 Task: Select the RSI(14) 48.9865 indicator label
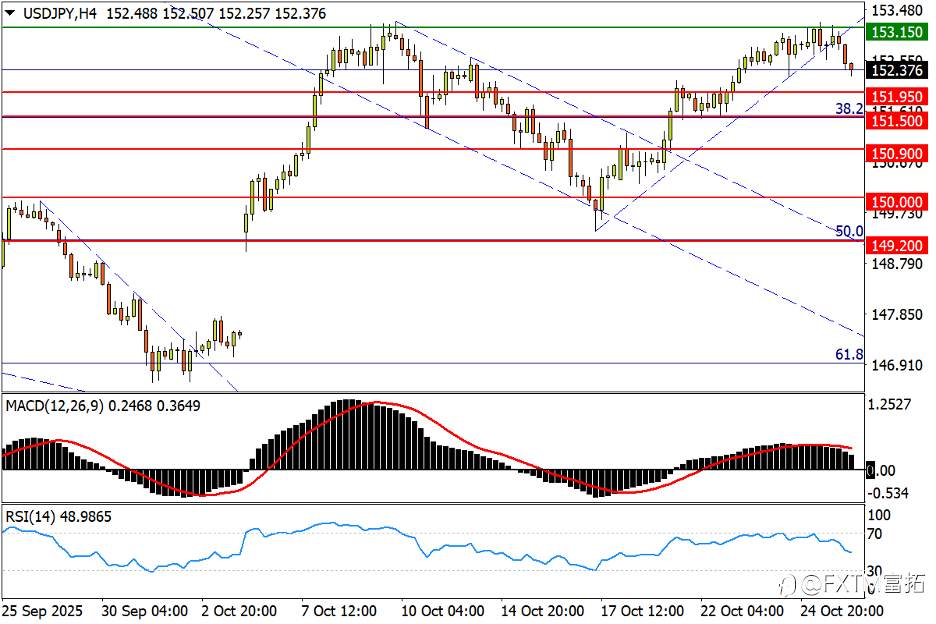click(x=58, y=517)
